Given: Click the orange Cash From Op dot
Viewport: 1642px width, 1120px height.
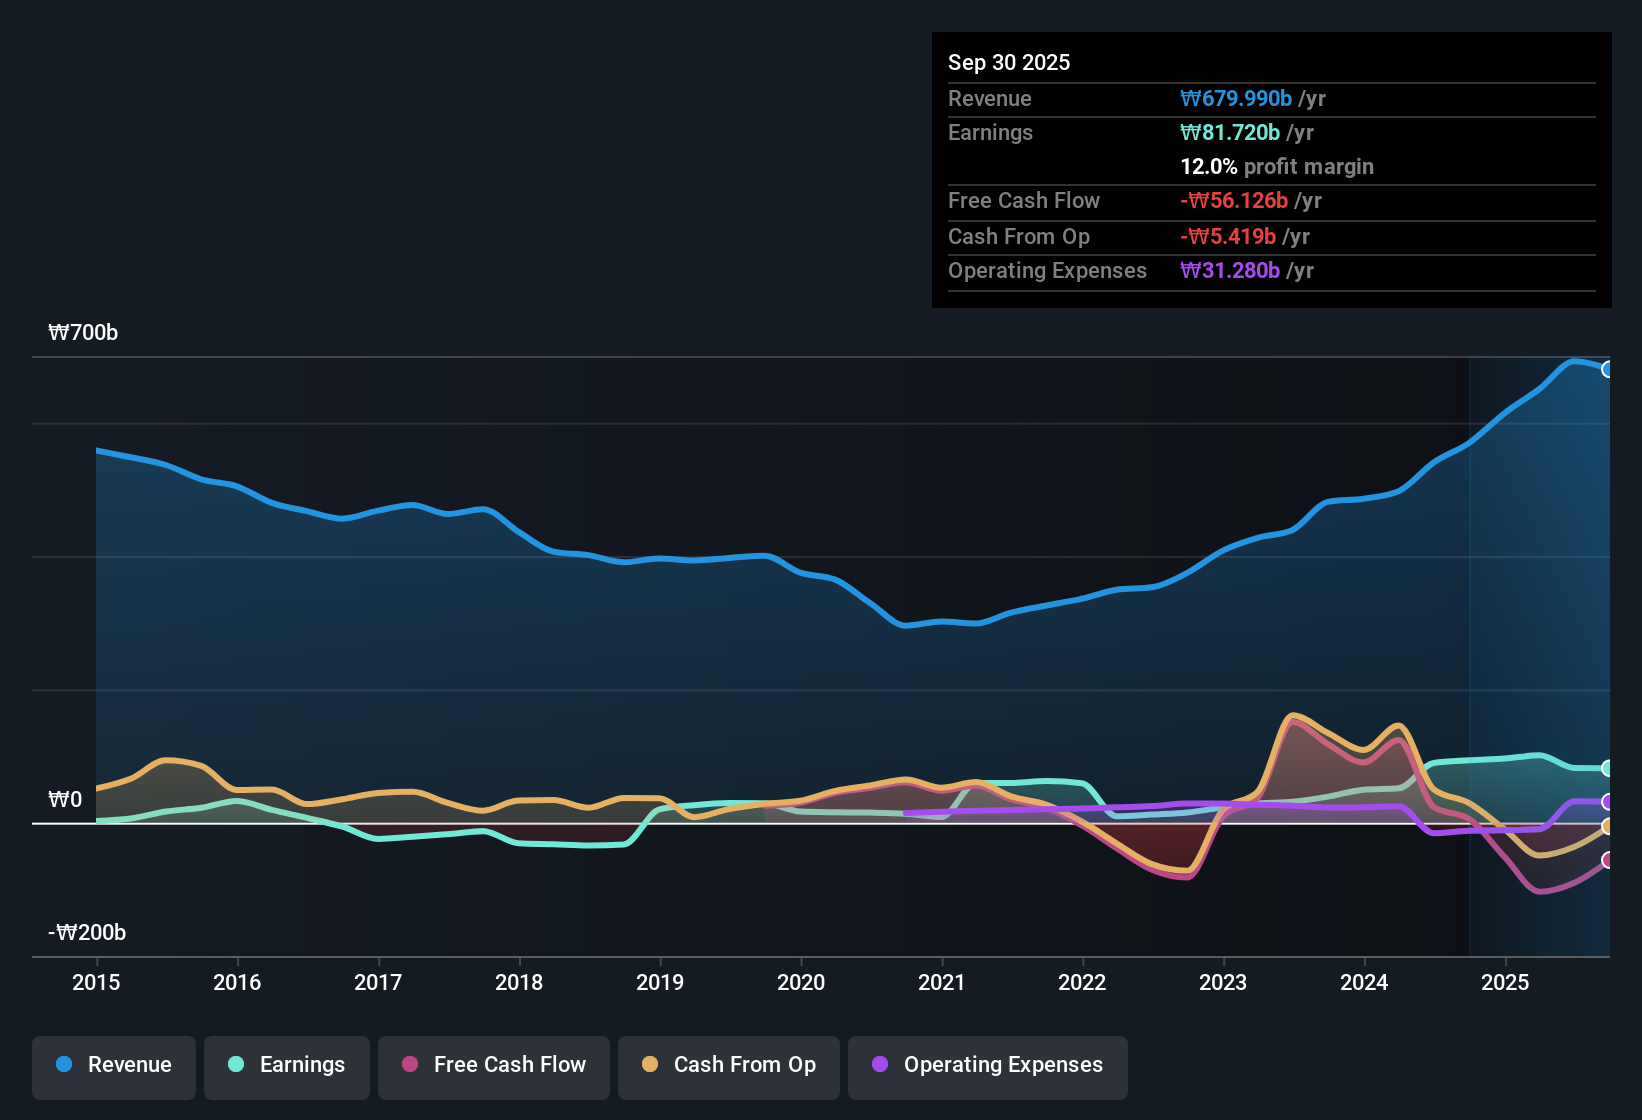Looking at the screenshot, I should (x=650, y=1065).
